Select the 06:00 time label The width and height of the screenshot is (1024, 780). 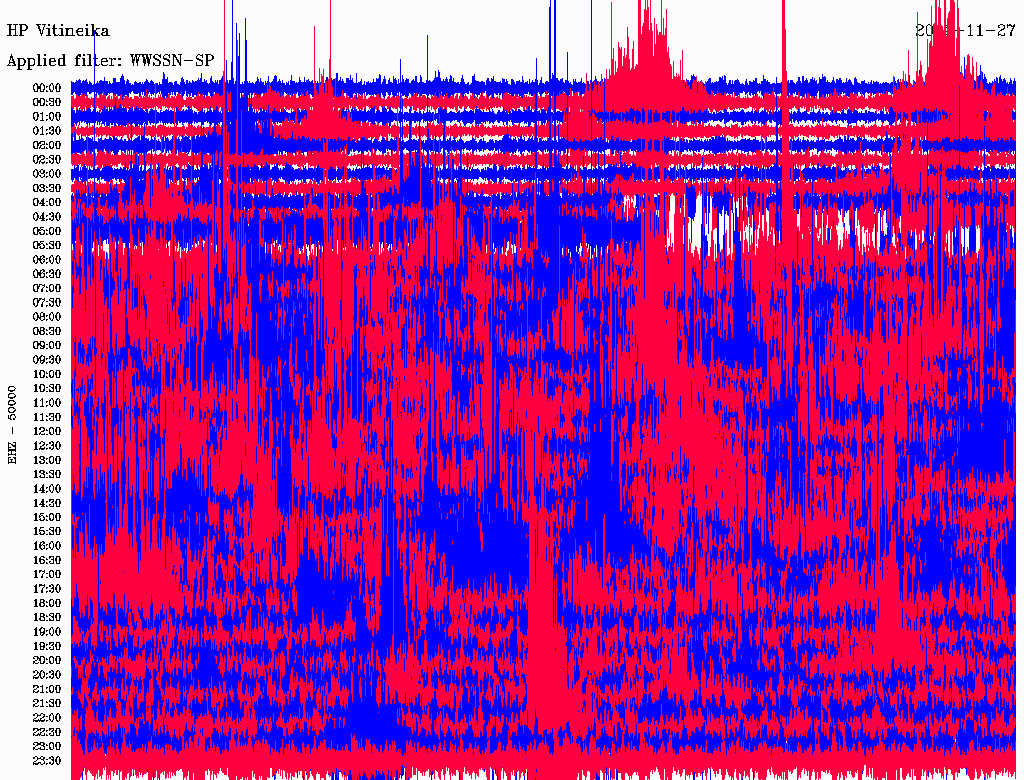click(x=47, y=259)
